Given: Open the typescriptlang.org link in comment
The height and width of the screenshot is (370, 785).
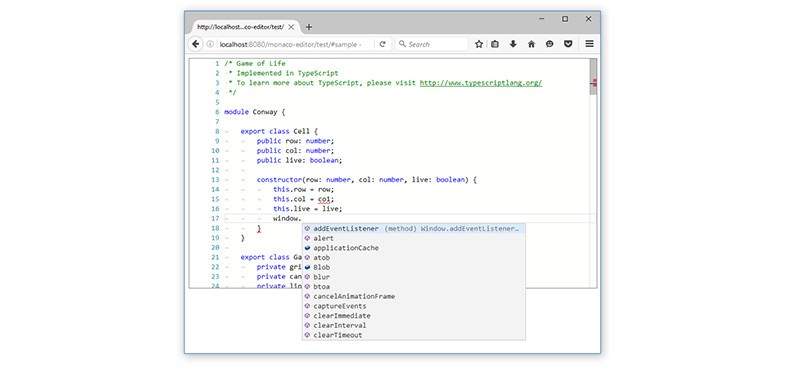Looking at the screenshot, I should pos(481,83).
